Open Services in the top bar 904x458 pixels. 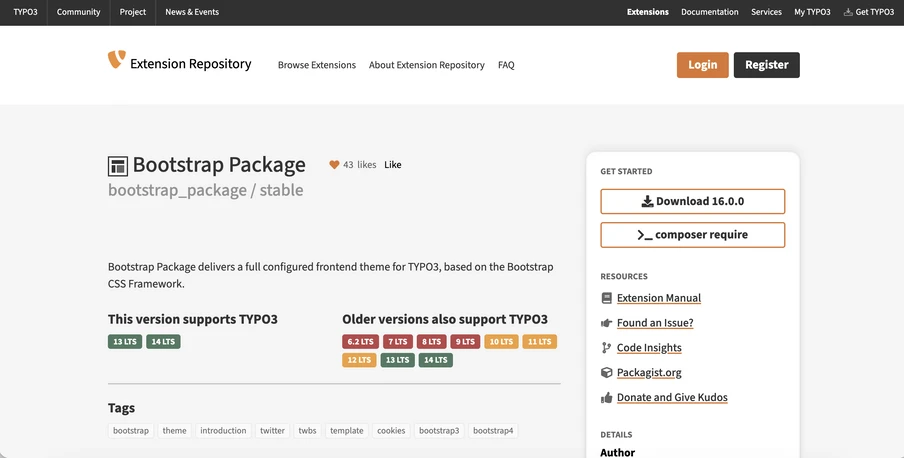coord(766,12)
